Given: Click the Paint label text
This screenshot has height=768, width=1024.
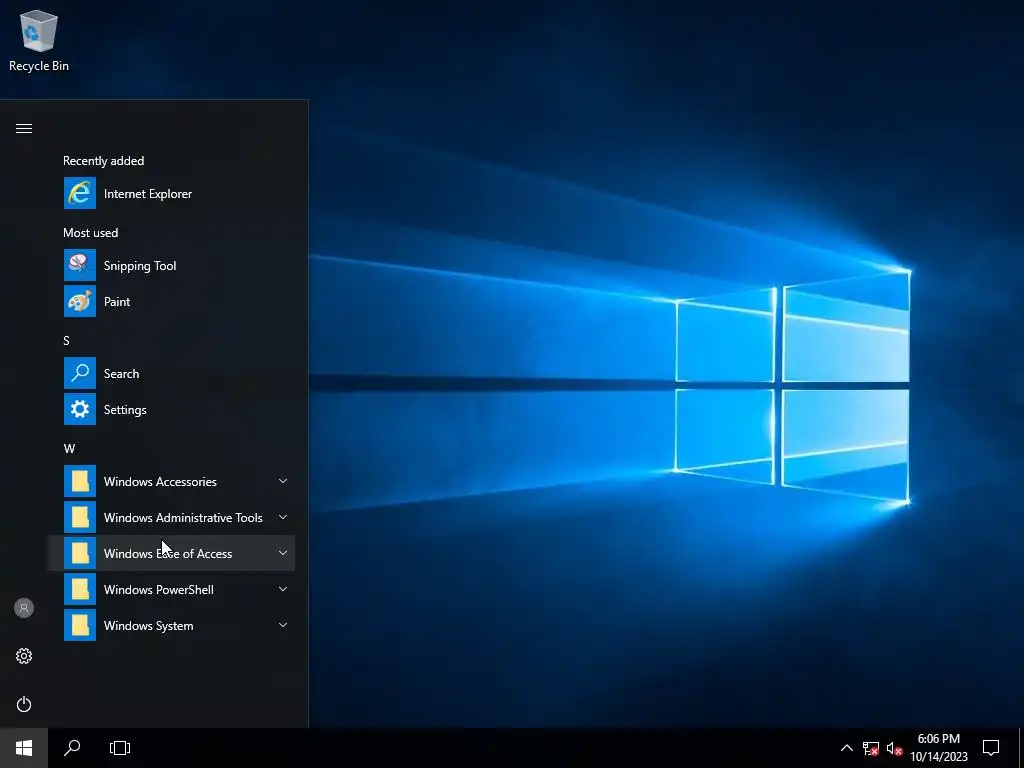Looking at the screenshot, I should coord(117,302).
